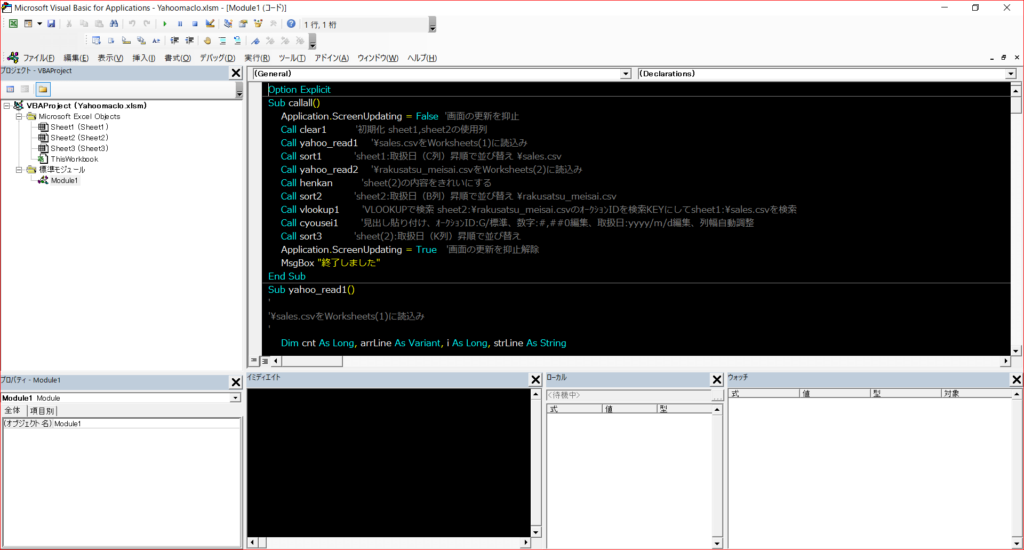Click the Design Mode toolbar icon
The image size is (1024, 550).
pyautogui.click(x=209, y=23)
